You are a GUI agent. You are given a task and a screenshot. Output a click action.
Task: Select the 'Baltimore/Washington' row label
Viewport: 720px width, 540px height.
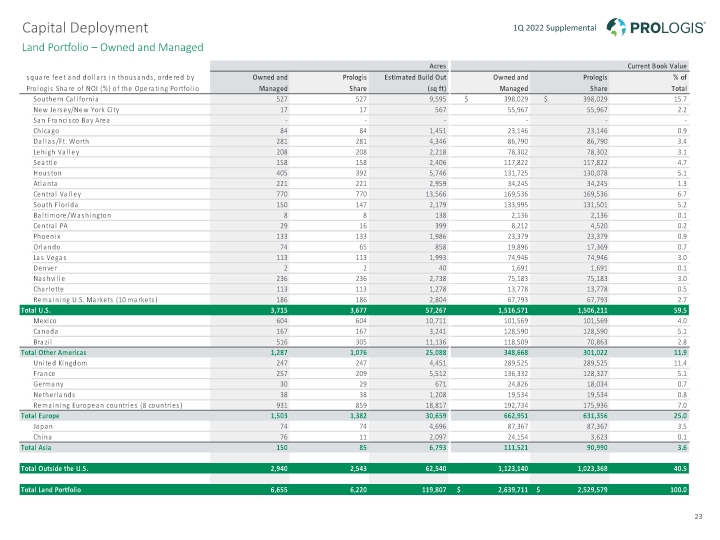pos(72,215)
